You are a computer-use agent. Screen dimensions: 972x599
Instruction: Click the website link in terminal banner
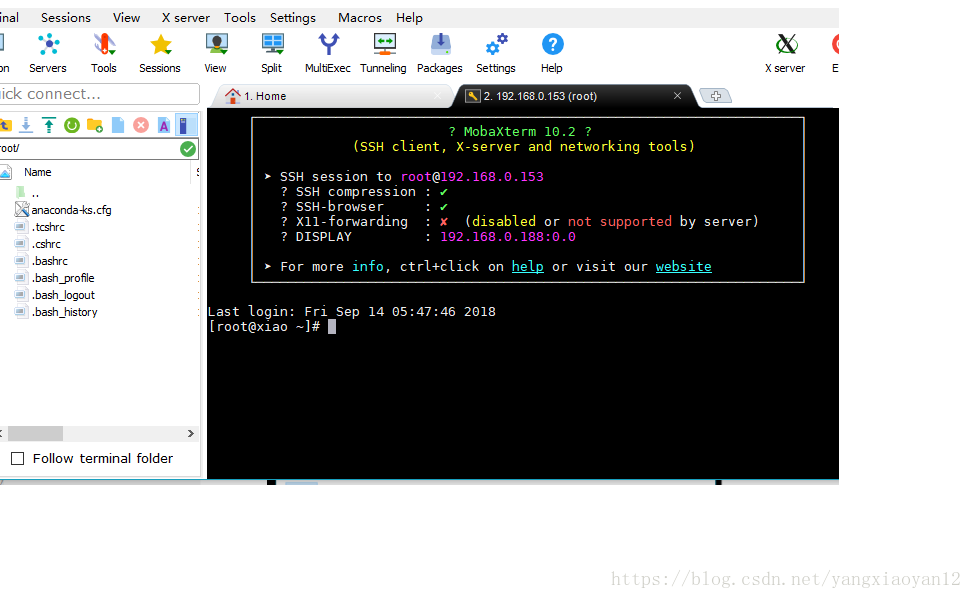coord(684,267)
